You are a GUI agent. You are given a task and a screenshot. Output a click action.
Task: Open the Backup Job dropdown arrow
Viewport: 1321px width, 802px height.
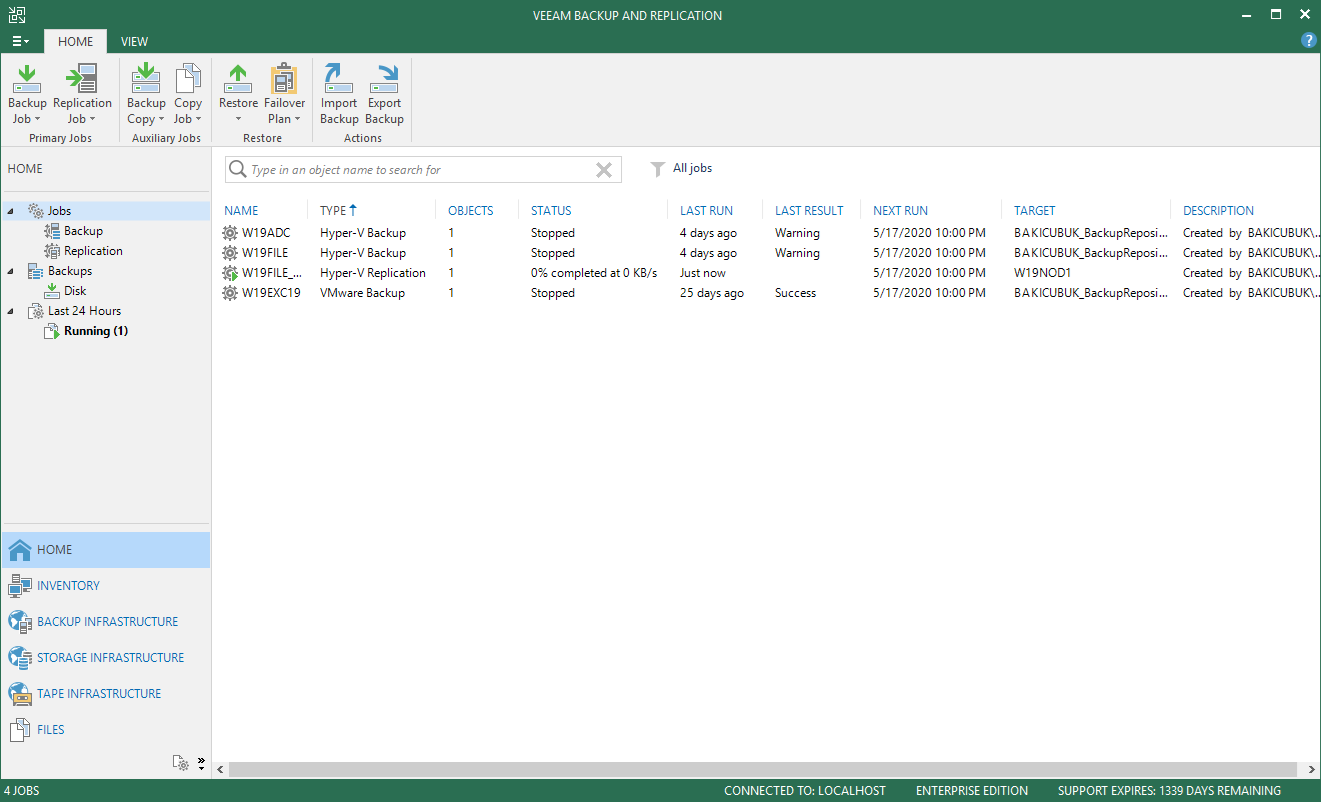pos(37,120)
